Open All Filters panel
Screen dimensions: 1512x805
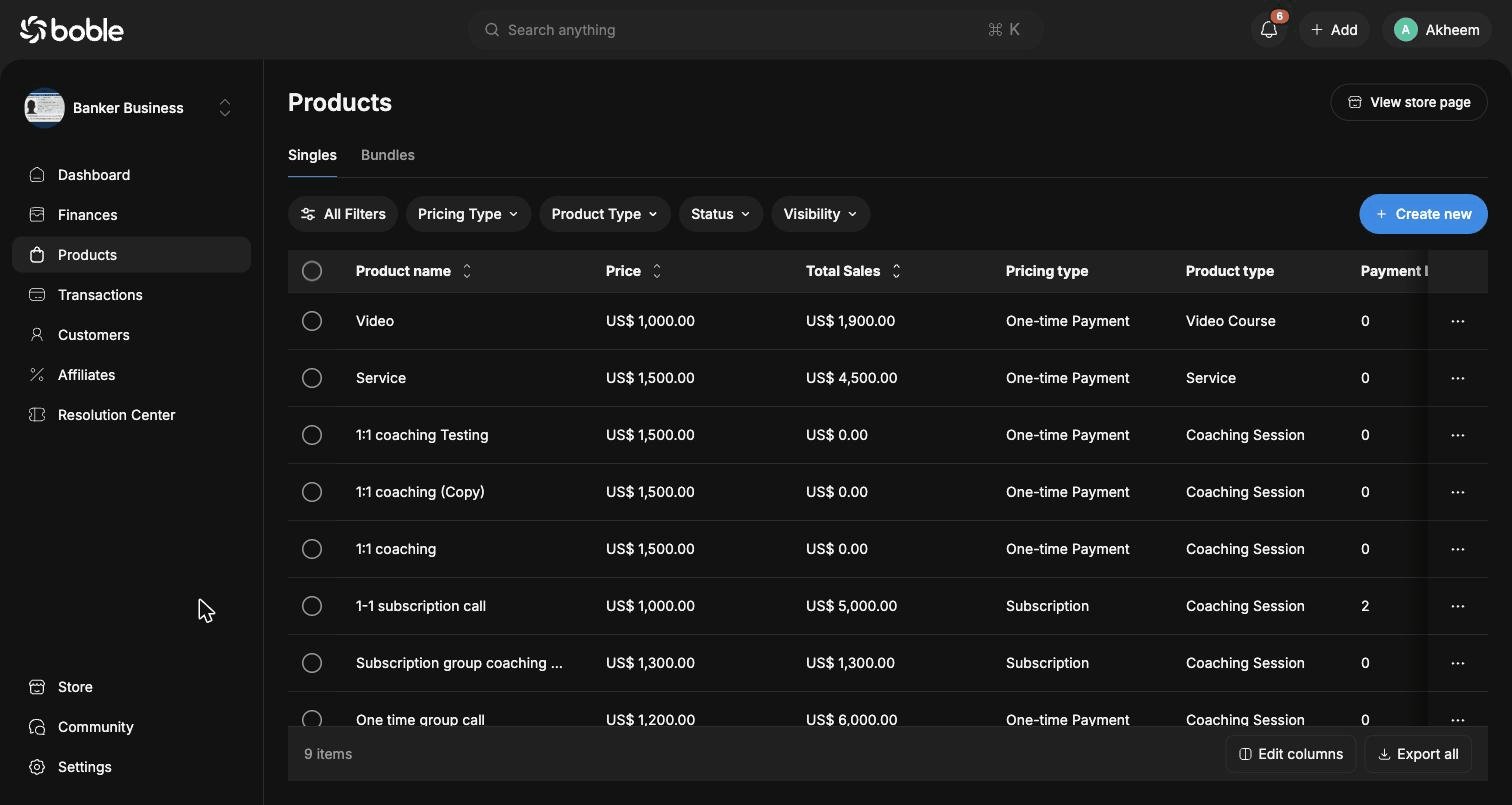343,214
